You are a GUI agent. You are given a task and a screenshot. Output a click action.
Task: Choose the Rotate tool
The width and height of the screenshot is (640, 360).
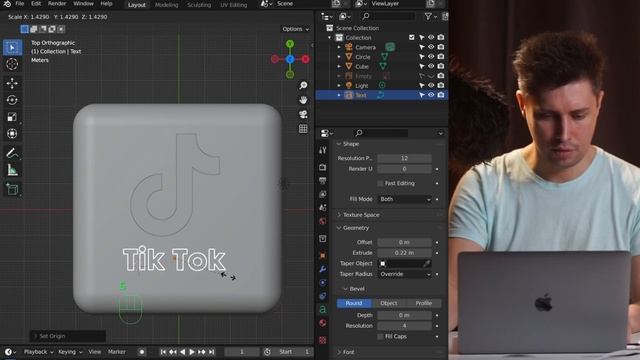12,100
